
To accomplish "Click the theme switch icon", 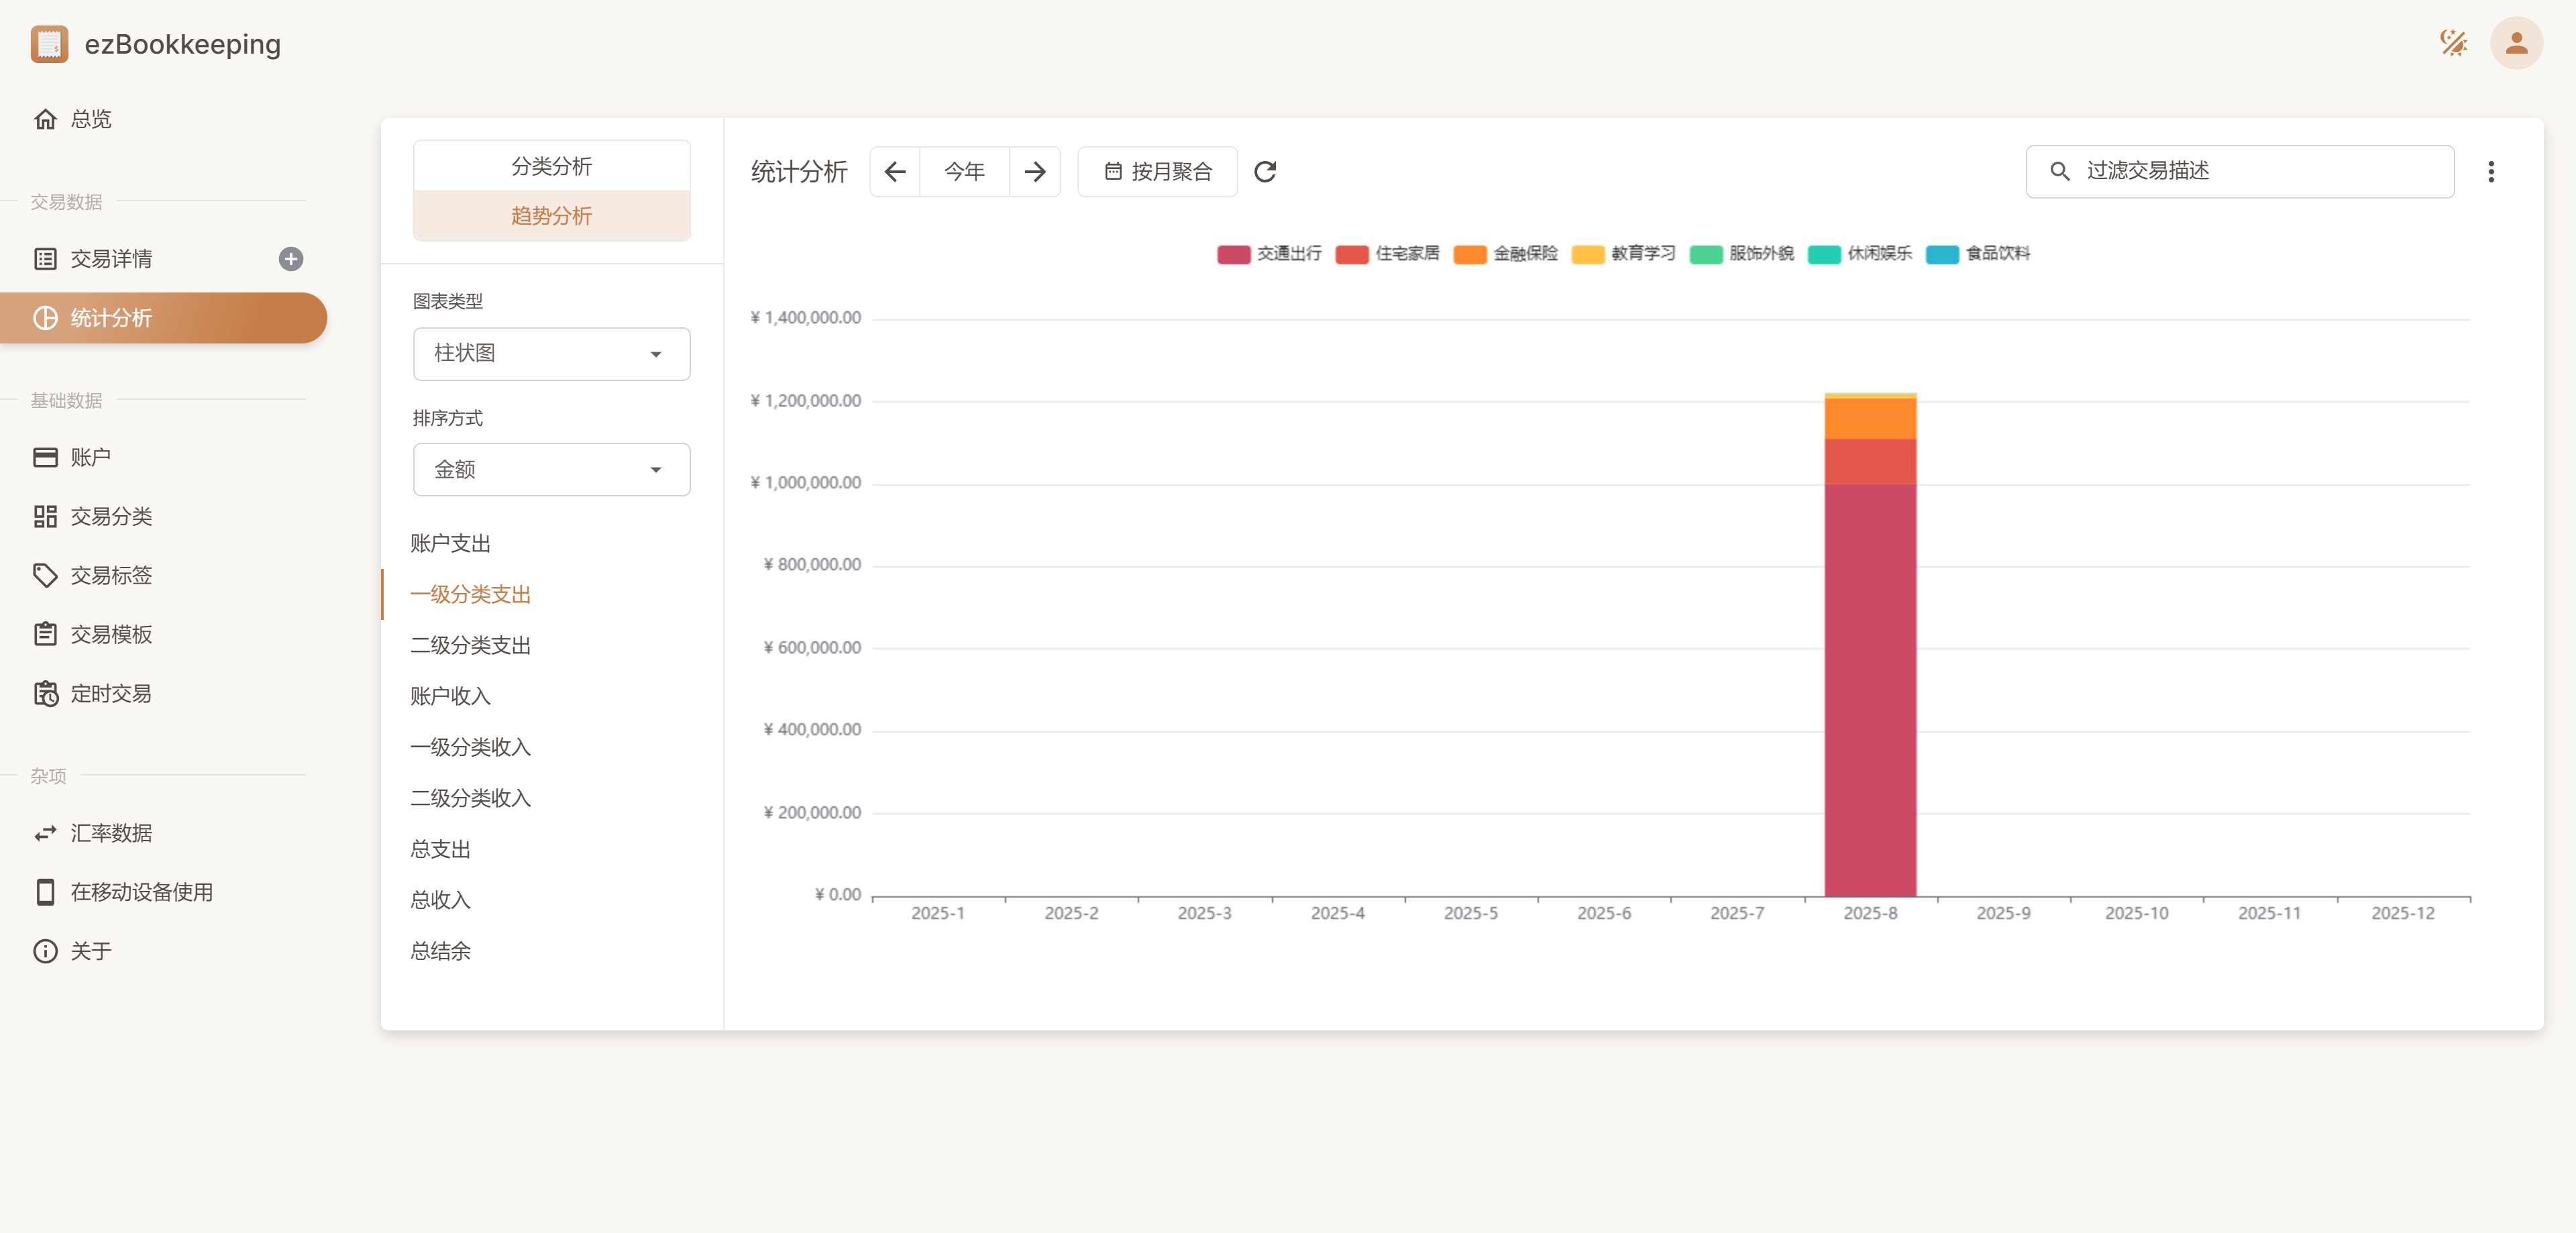I will pos(2453,43).
